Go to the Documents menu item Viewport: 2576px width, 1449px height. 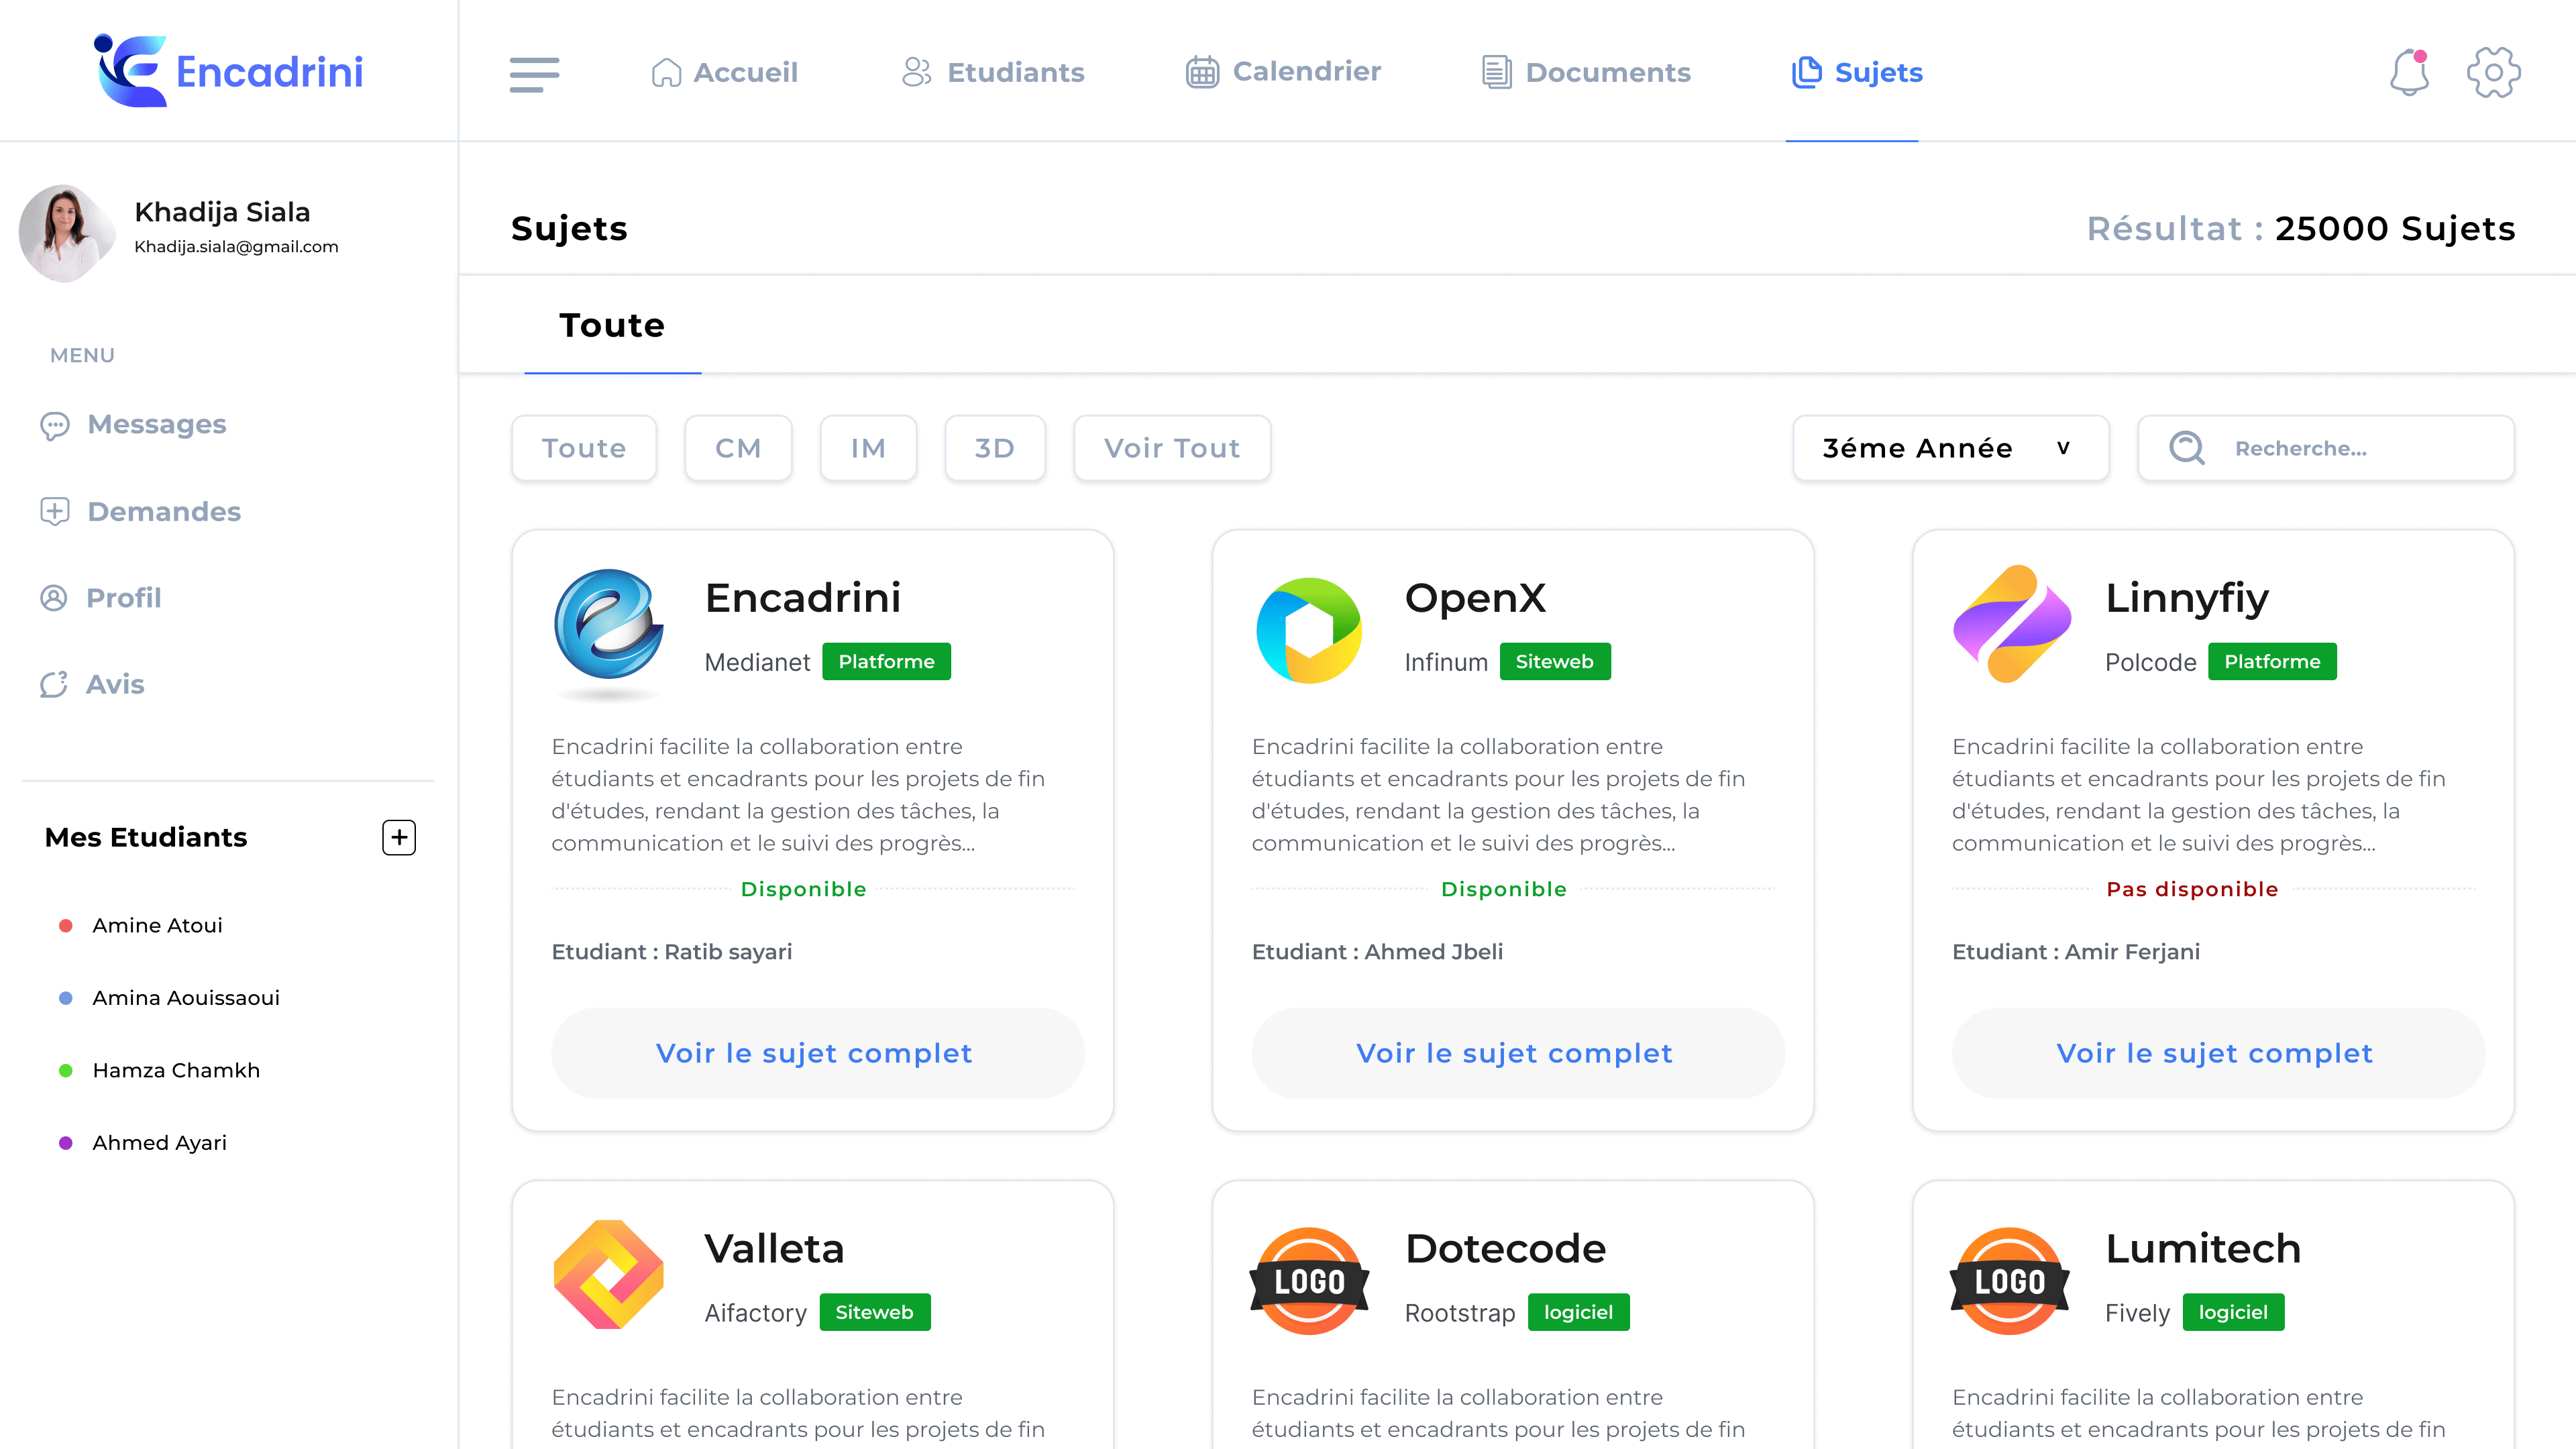click(1586, 72)
